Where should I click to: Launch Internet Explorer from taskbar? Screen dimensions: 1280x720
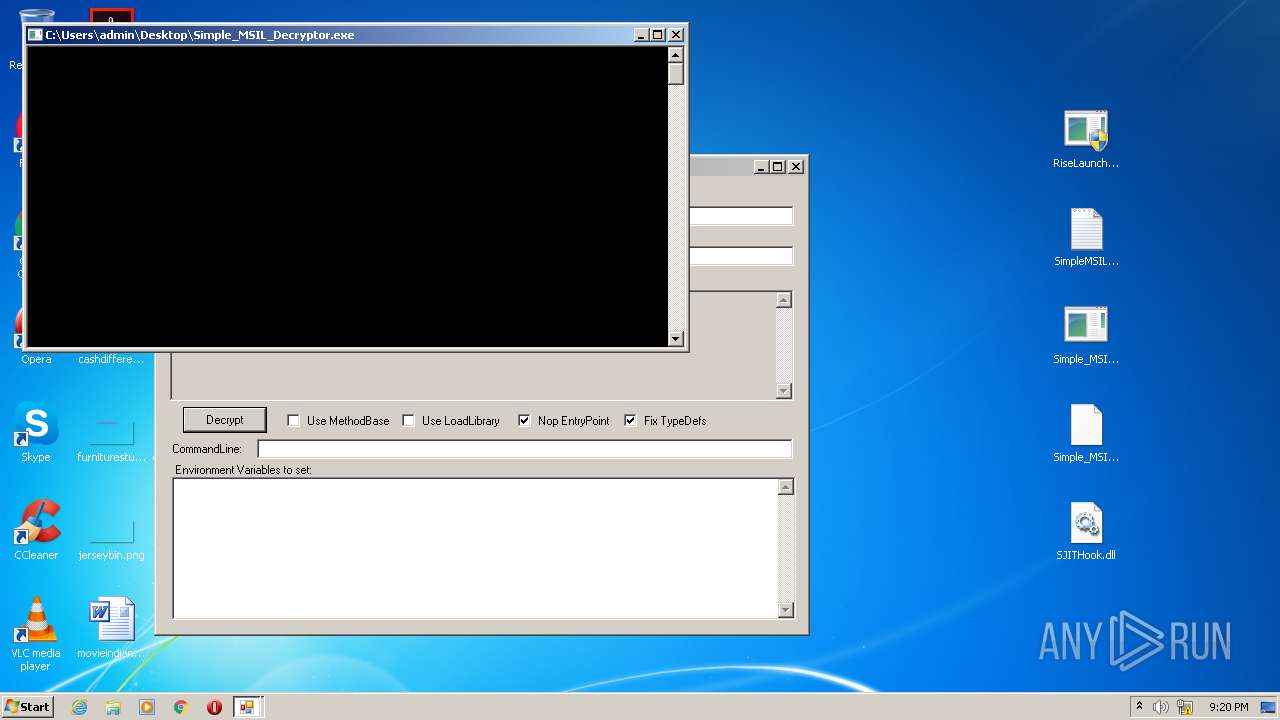tap(79, 707)
